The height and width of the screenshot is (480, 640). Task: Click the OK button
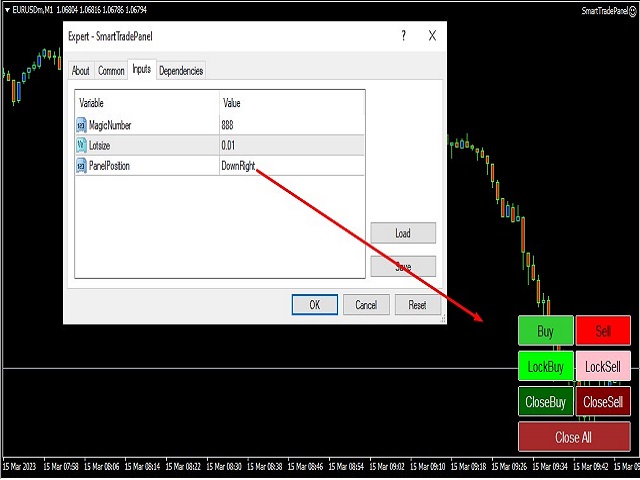(315, 304)
